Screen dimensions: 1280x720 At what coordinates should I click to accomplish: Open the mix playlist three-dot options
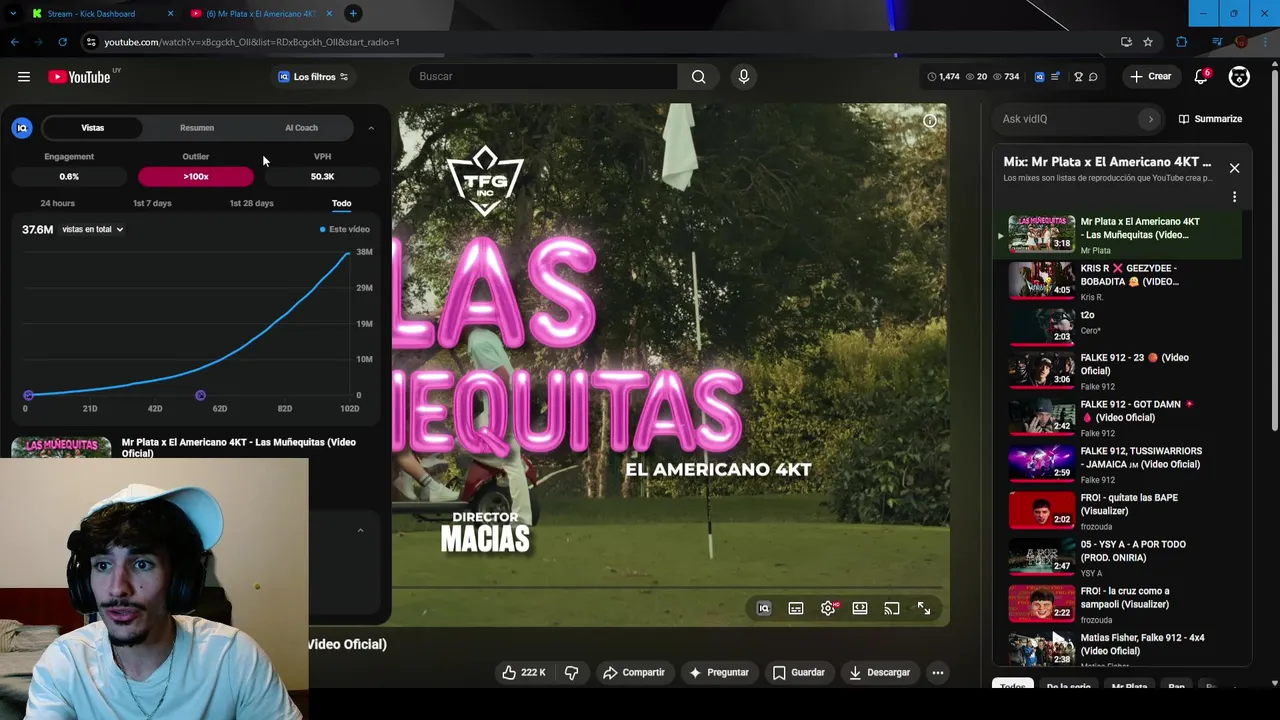coord(1234,197)
